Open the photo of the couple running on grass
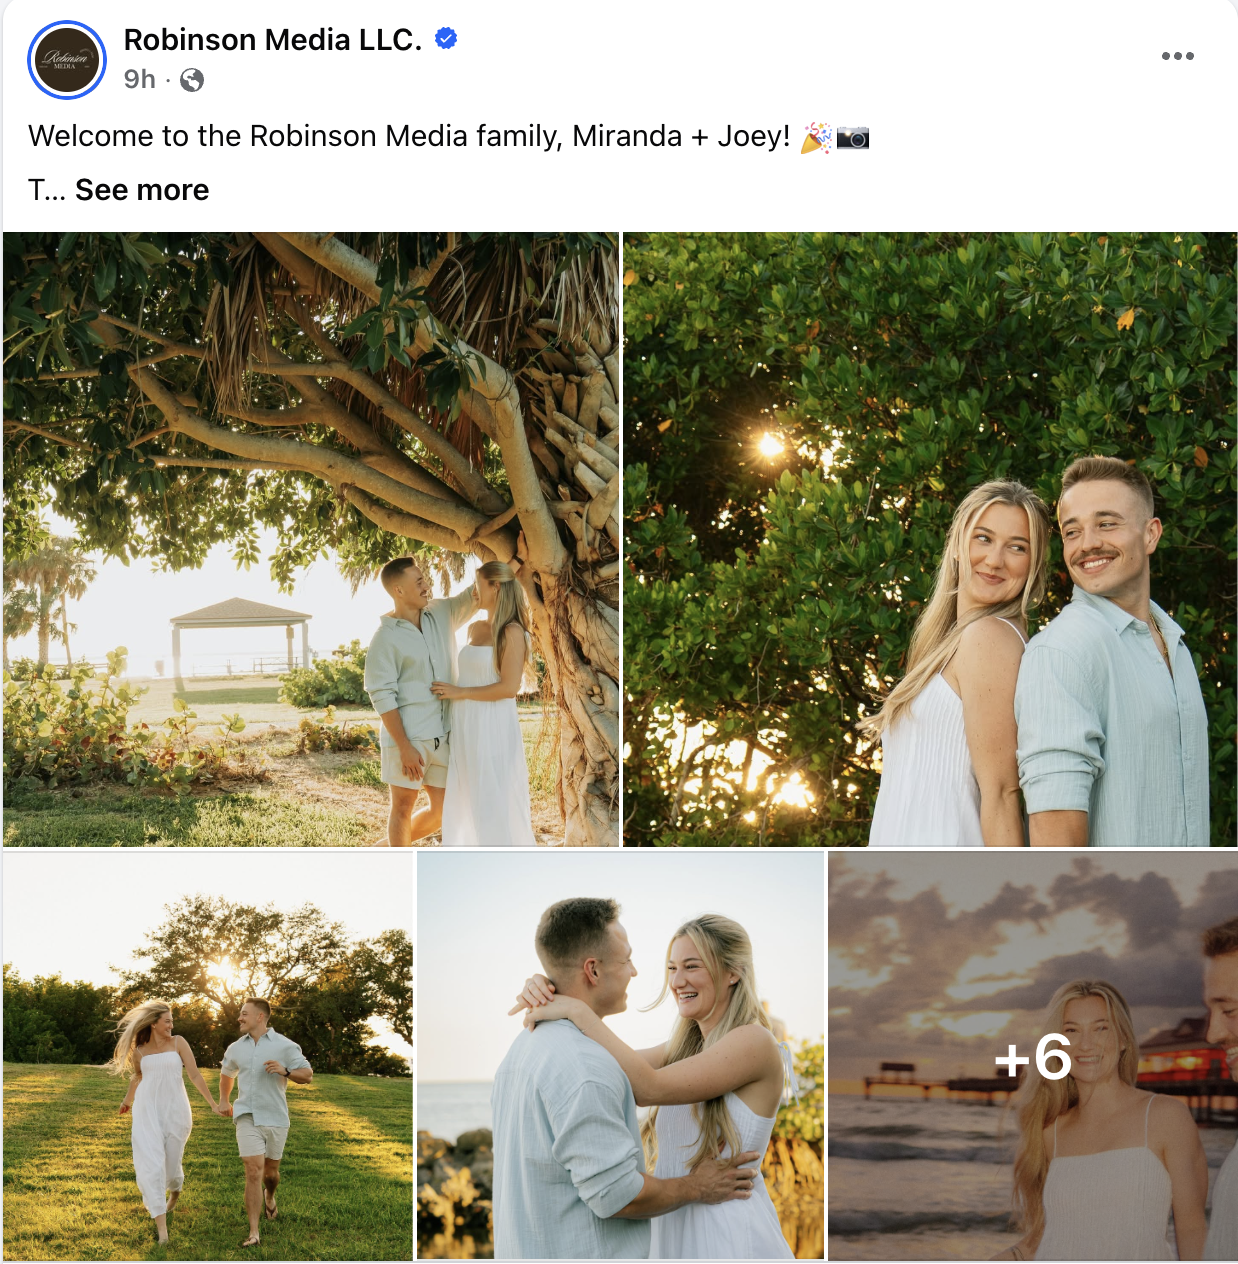 208,1056
